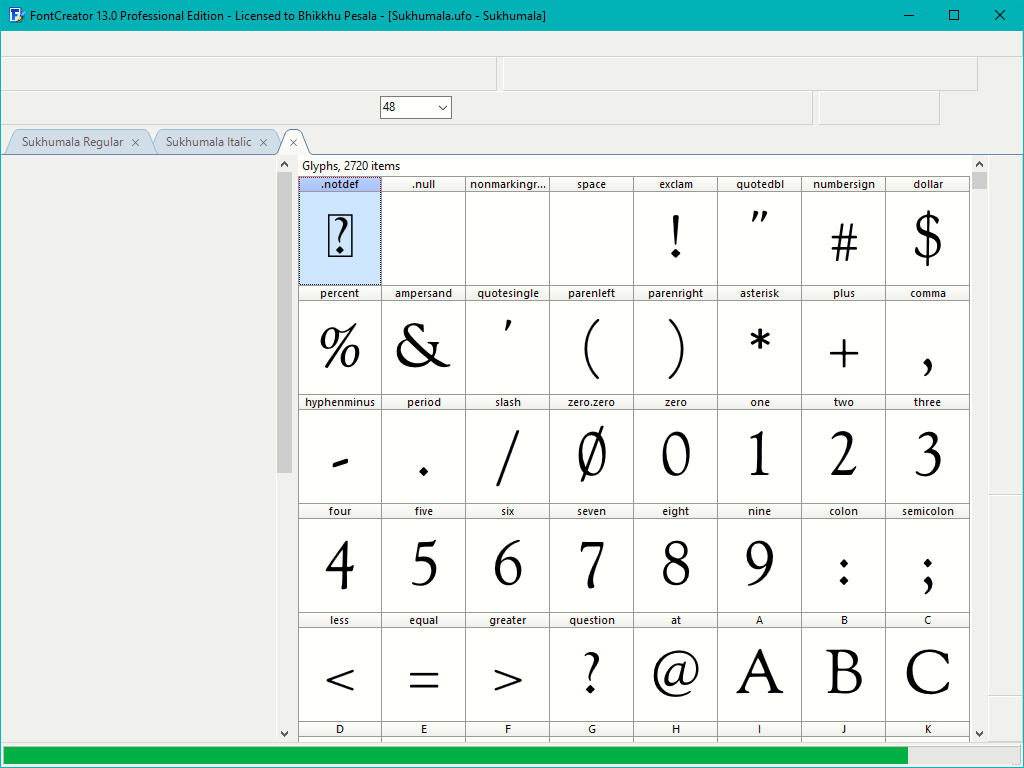Click the green loading progress bar
Screen dimensions: 1024x768
click(455, 756)
